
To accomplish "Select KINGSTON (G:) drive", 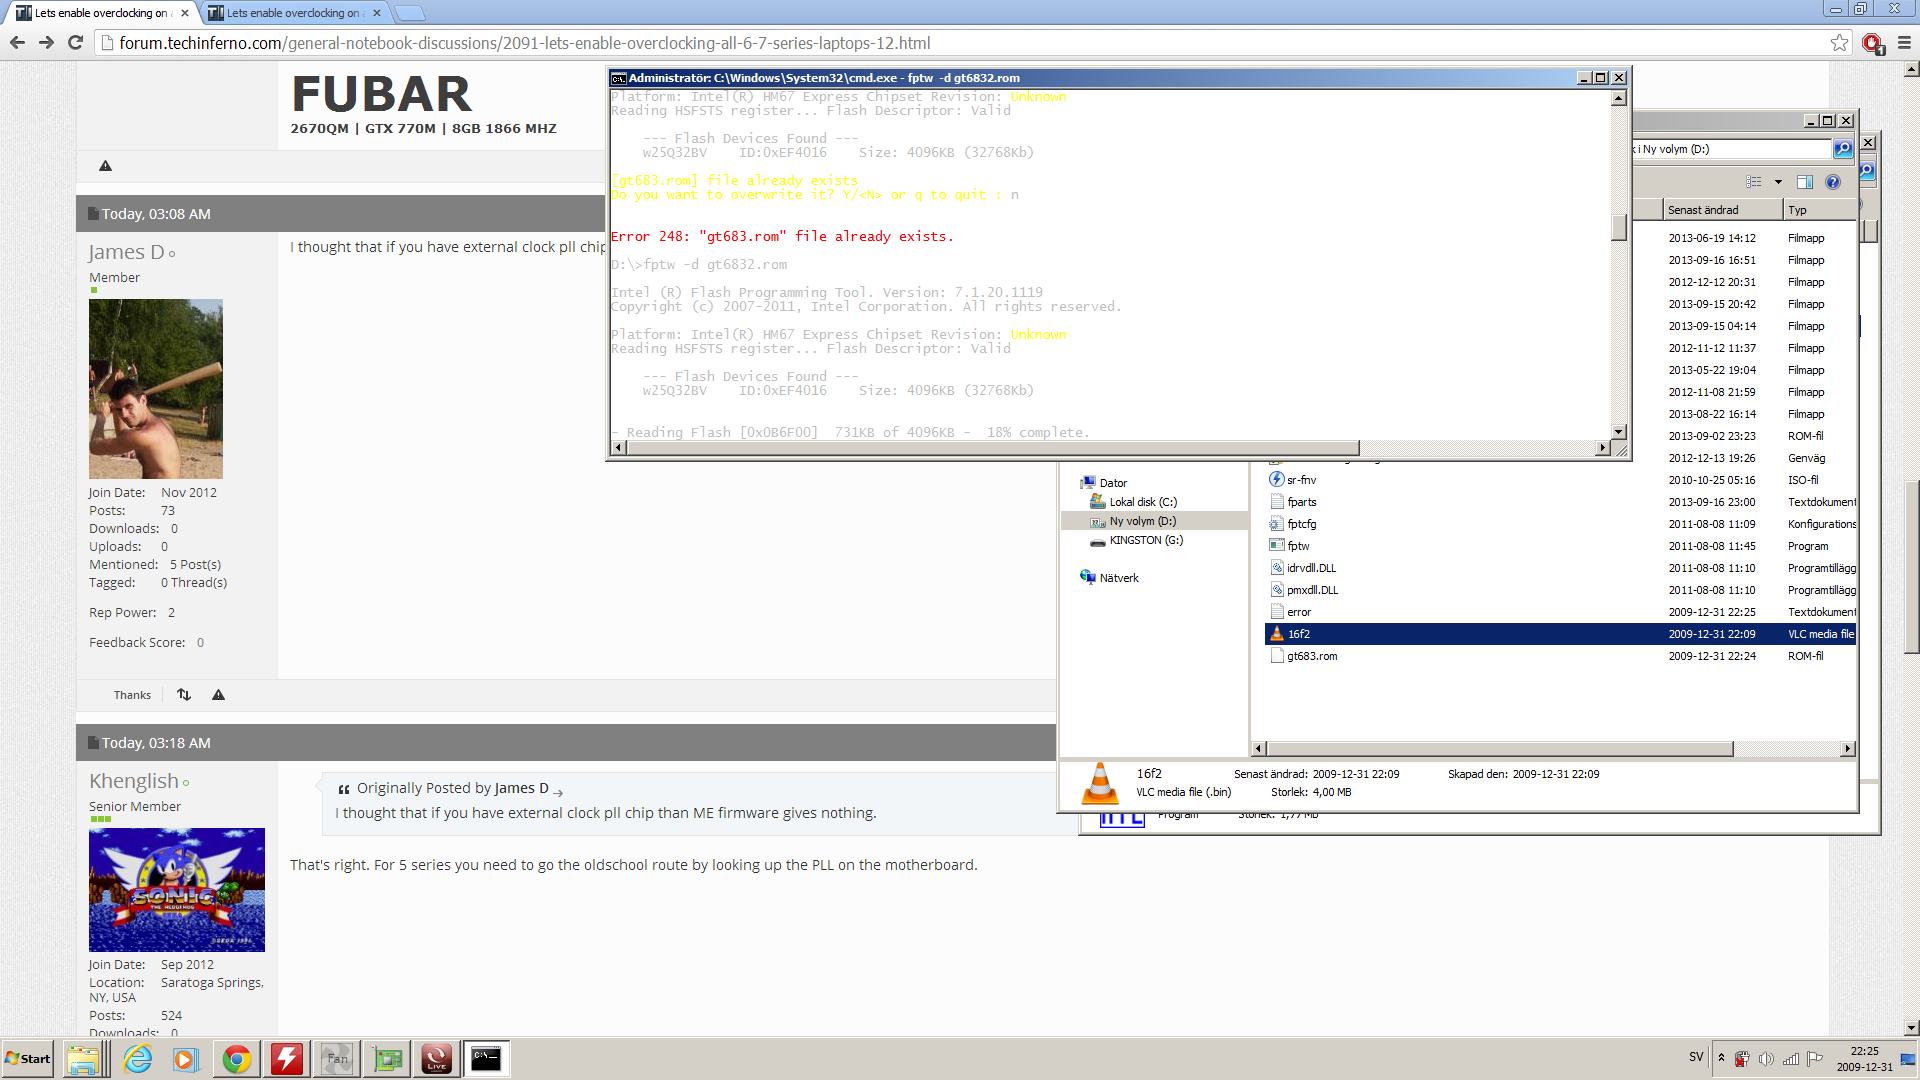I will point(1137,540).
